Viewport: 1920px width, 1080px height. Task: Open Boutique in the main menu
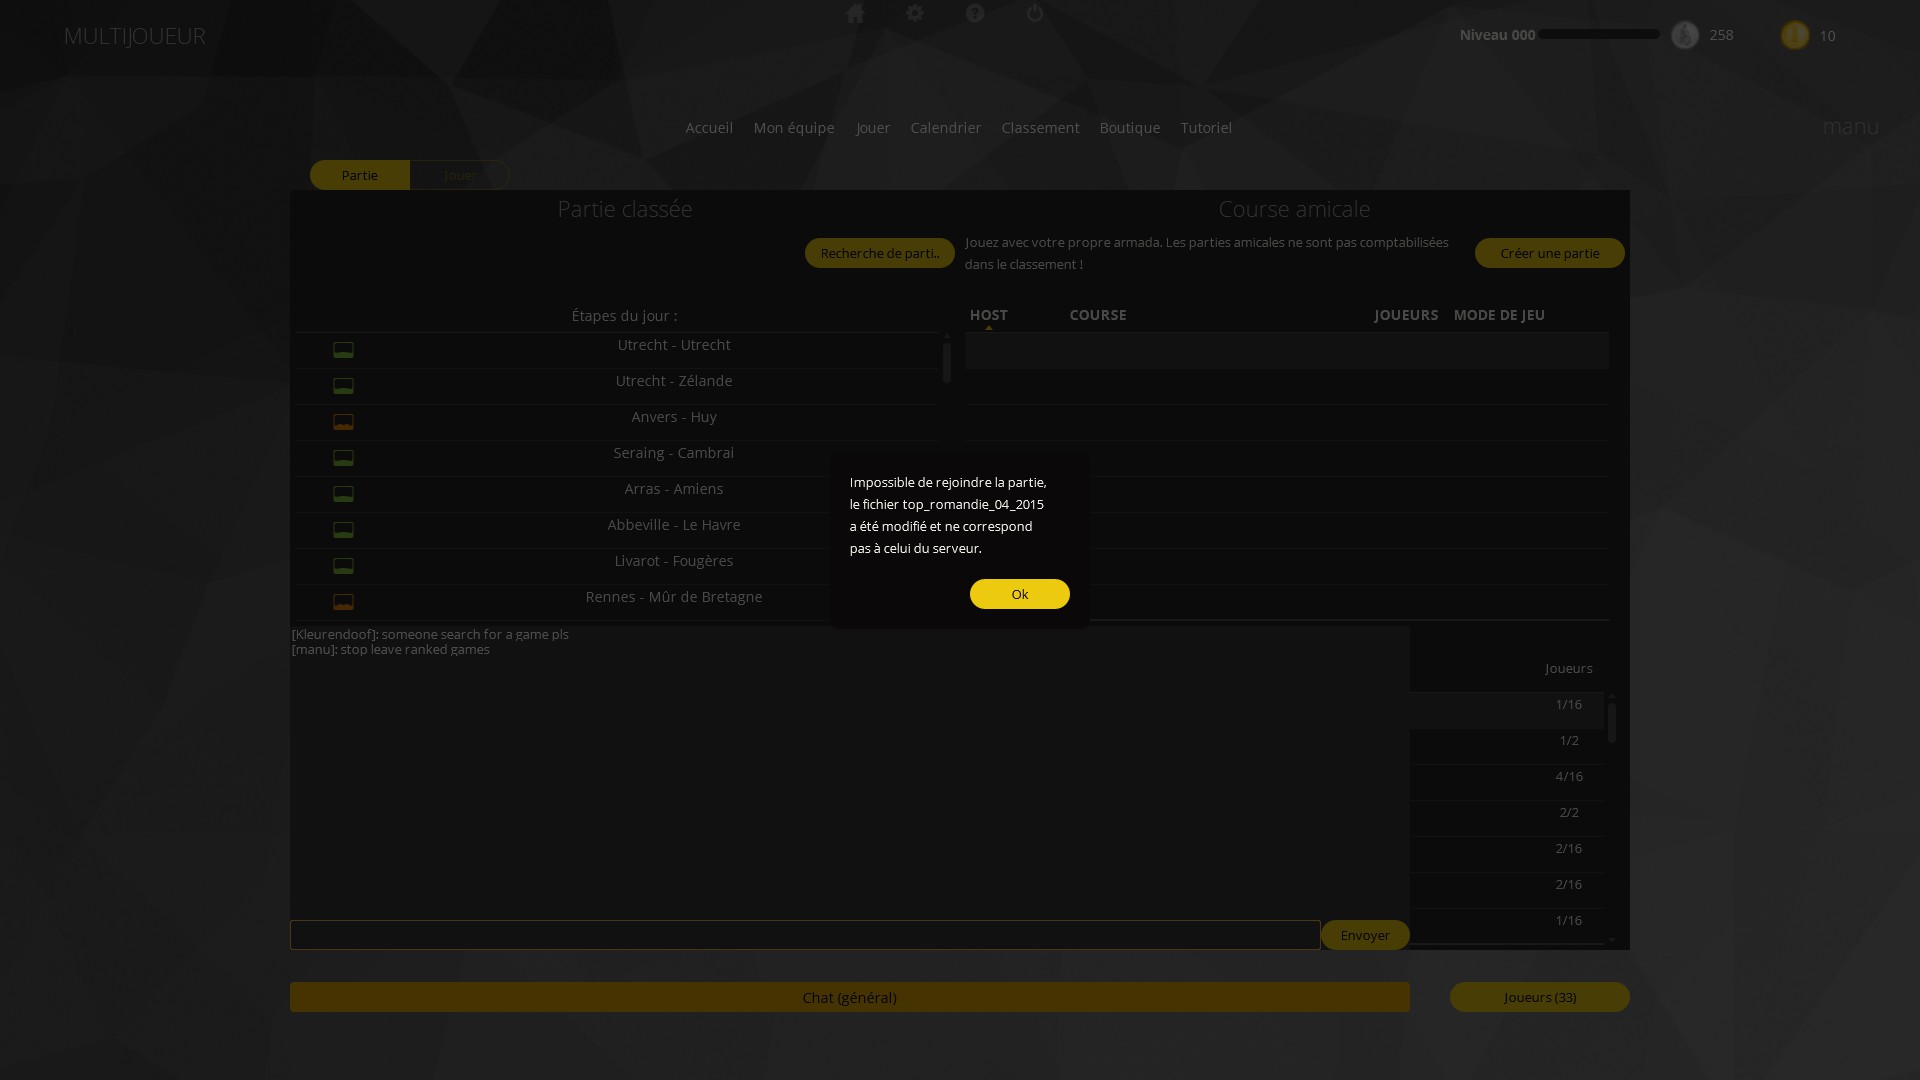(x=1130, y=128)
